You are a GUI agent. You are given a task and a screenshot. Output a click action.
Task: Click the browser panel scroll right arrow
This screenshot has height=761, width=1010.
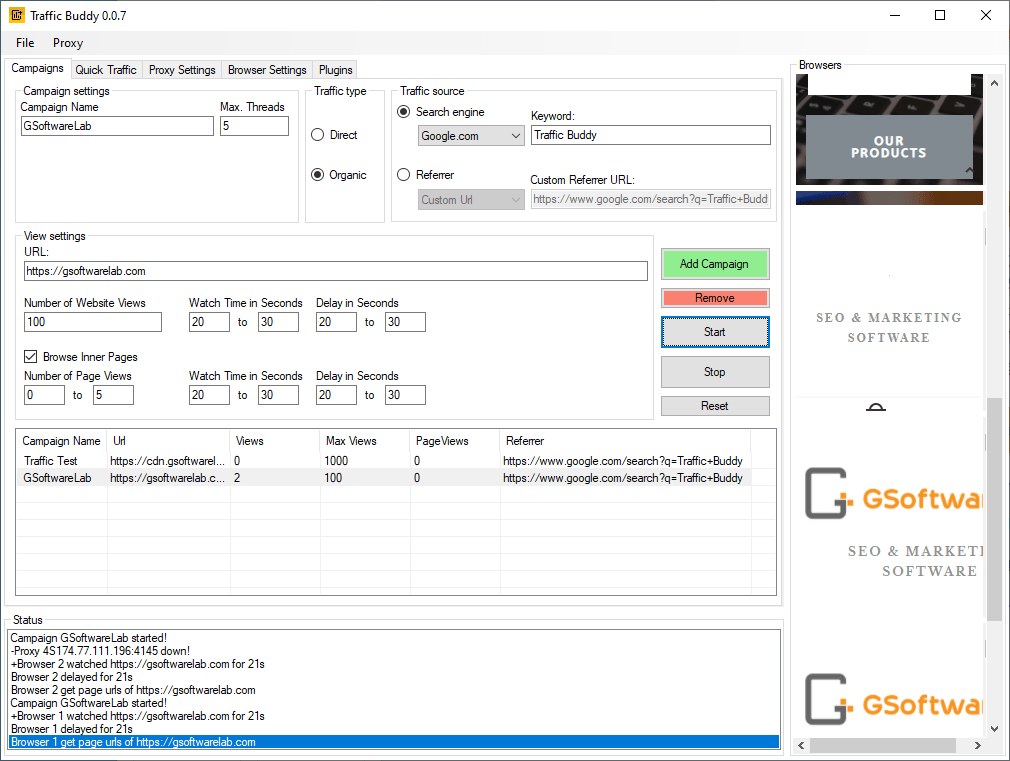(978, 746)
